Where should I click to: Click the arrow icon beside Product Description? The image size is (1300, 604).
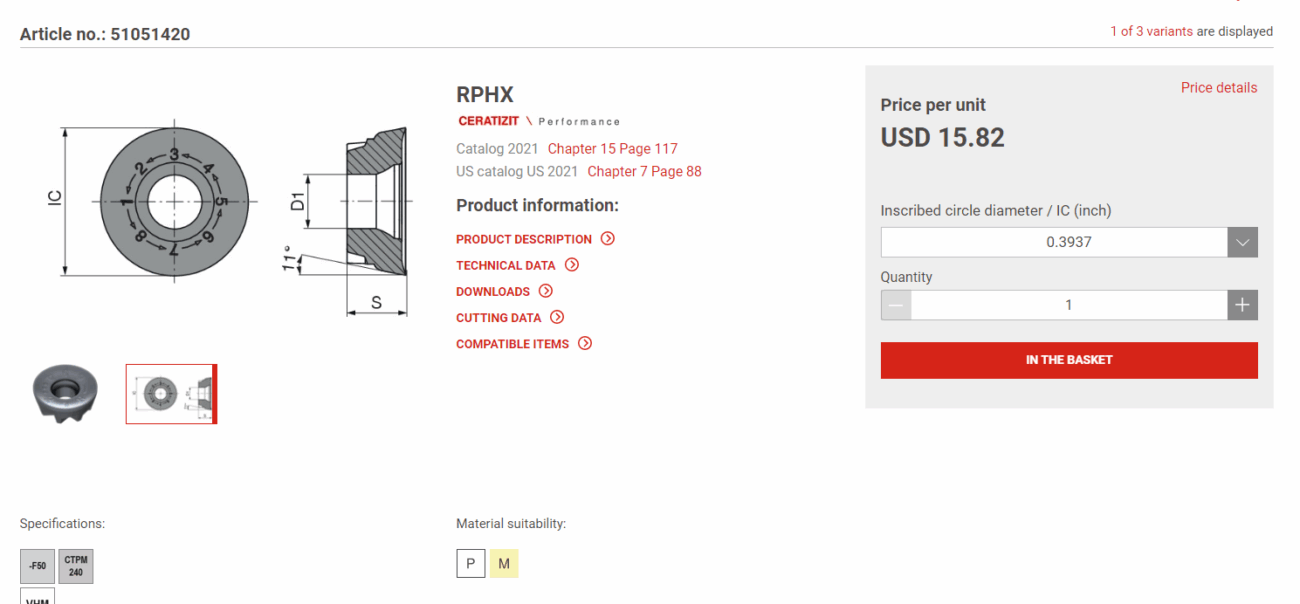pos(607,239)
